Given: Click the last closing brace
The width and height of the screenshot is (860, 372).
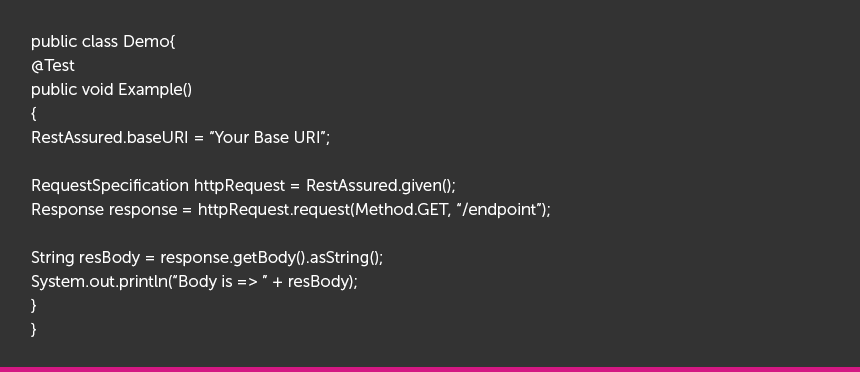Looking at the screenshot, I should click(x=34, y=329).
